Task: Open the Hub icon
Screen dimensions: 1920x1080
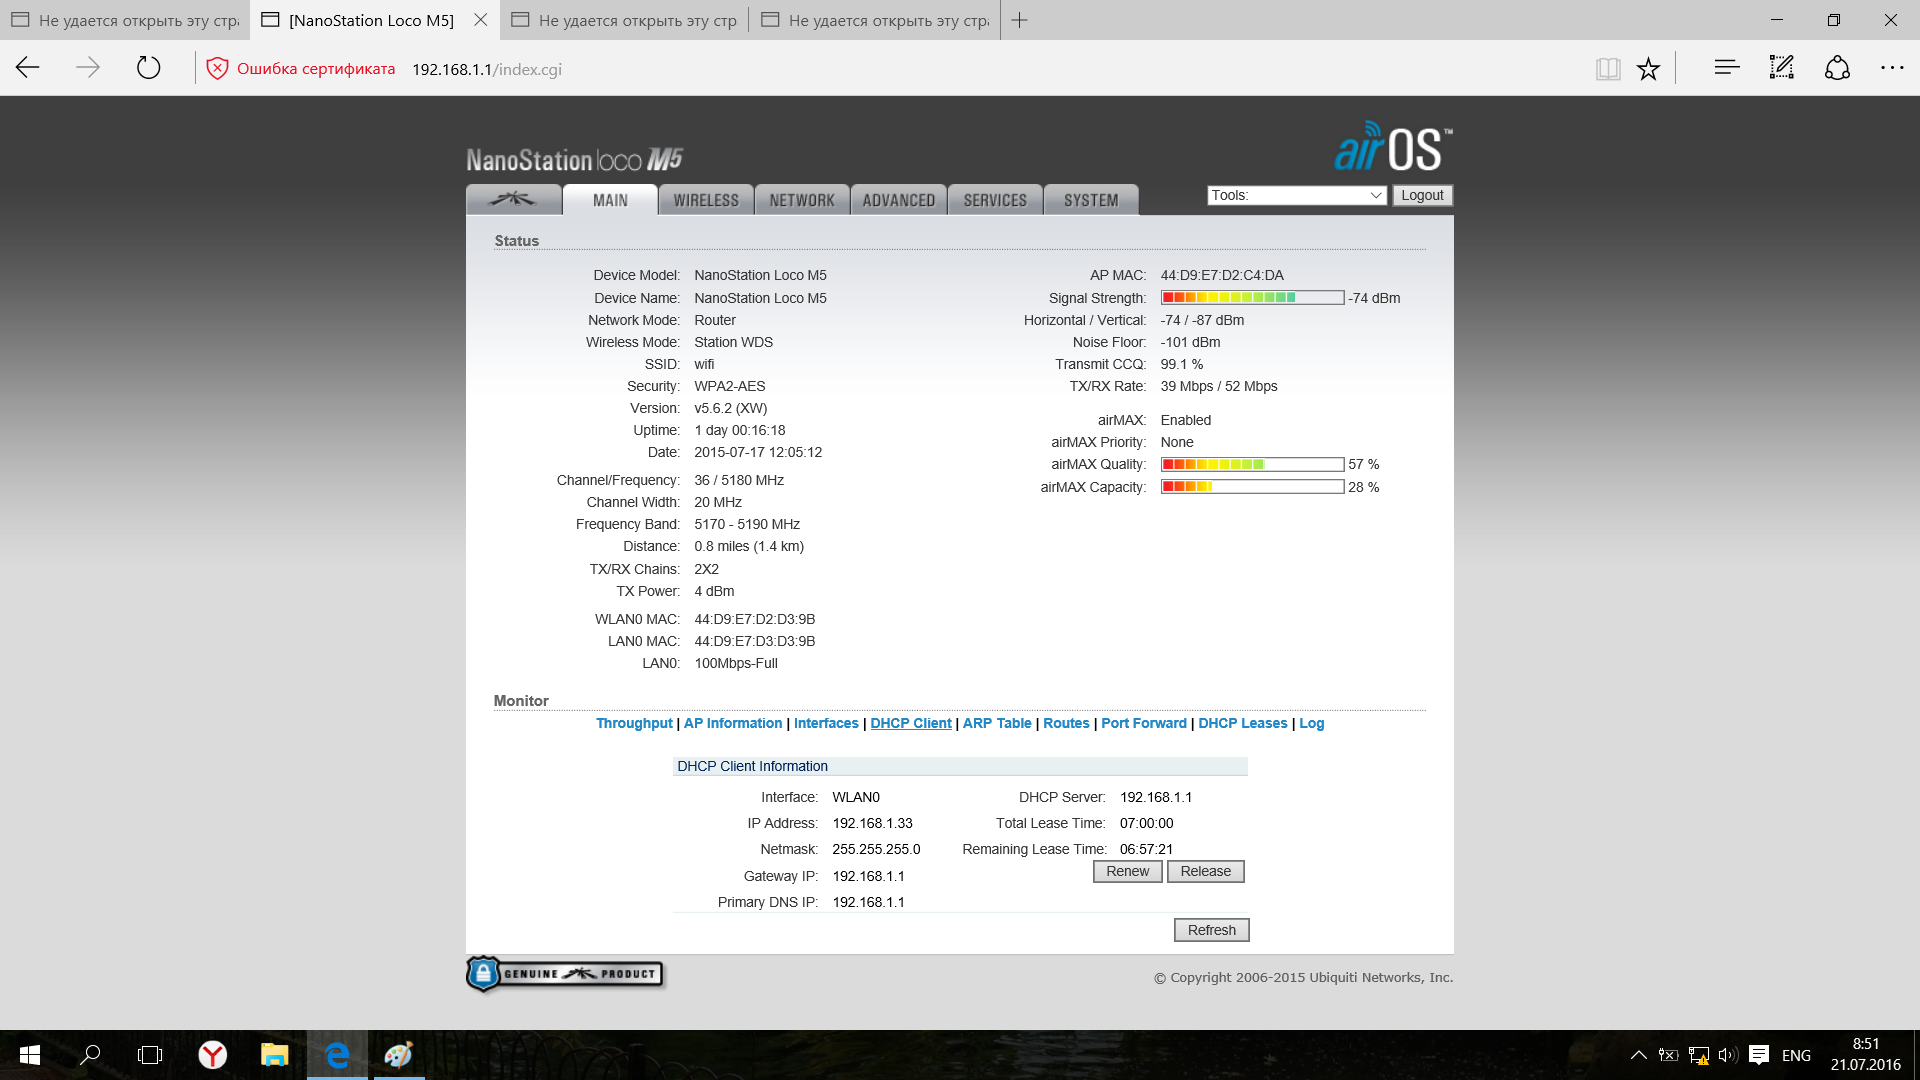Action: (1727, 68)
